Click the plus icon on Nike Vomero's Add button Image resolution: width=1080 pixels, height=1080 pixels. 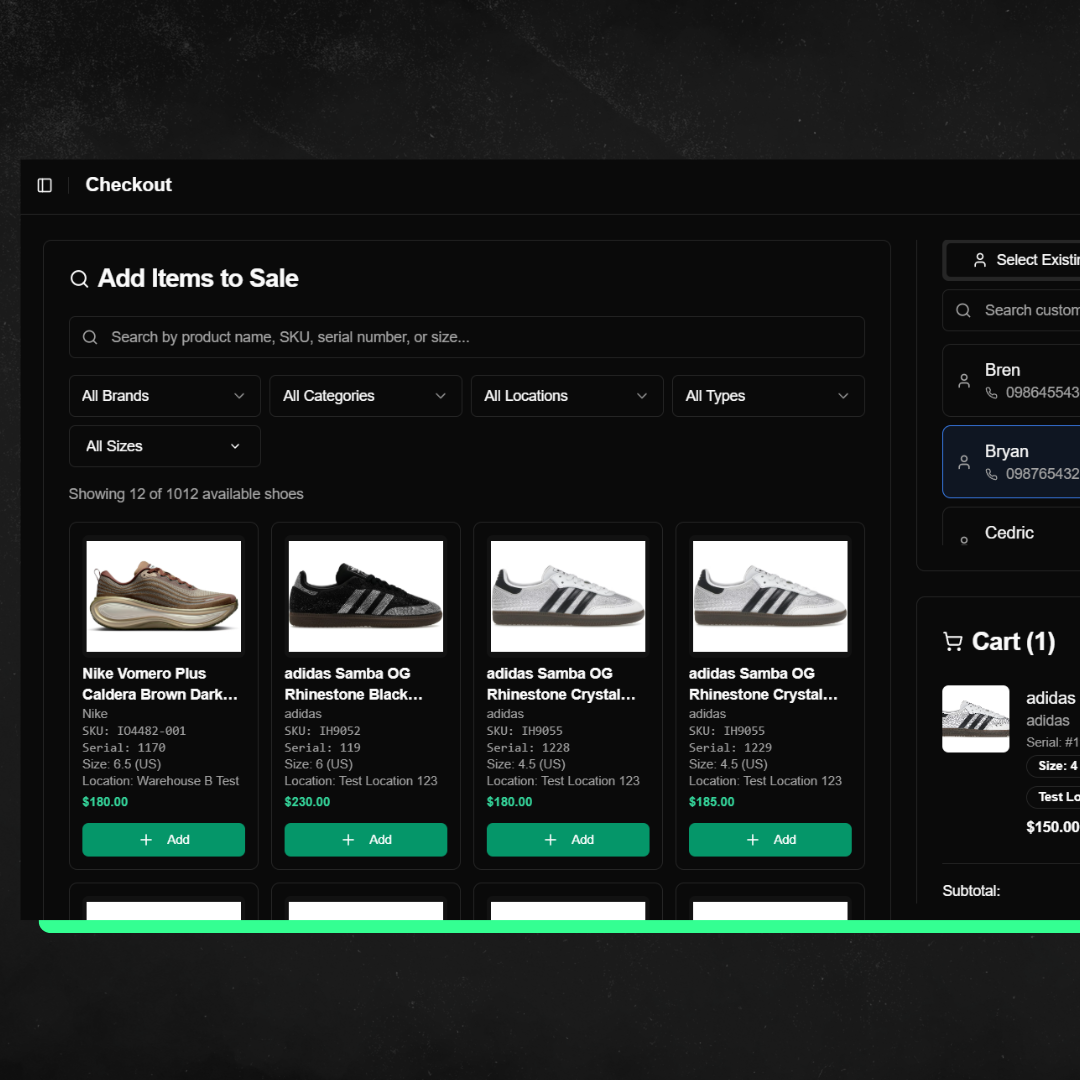coord(146,840)
